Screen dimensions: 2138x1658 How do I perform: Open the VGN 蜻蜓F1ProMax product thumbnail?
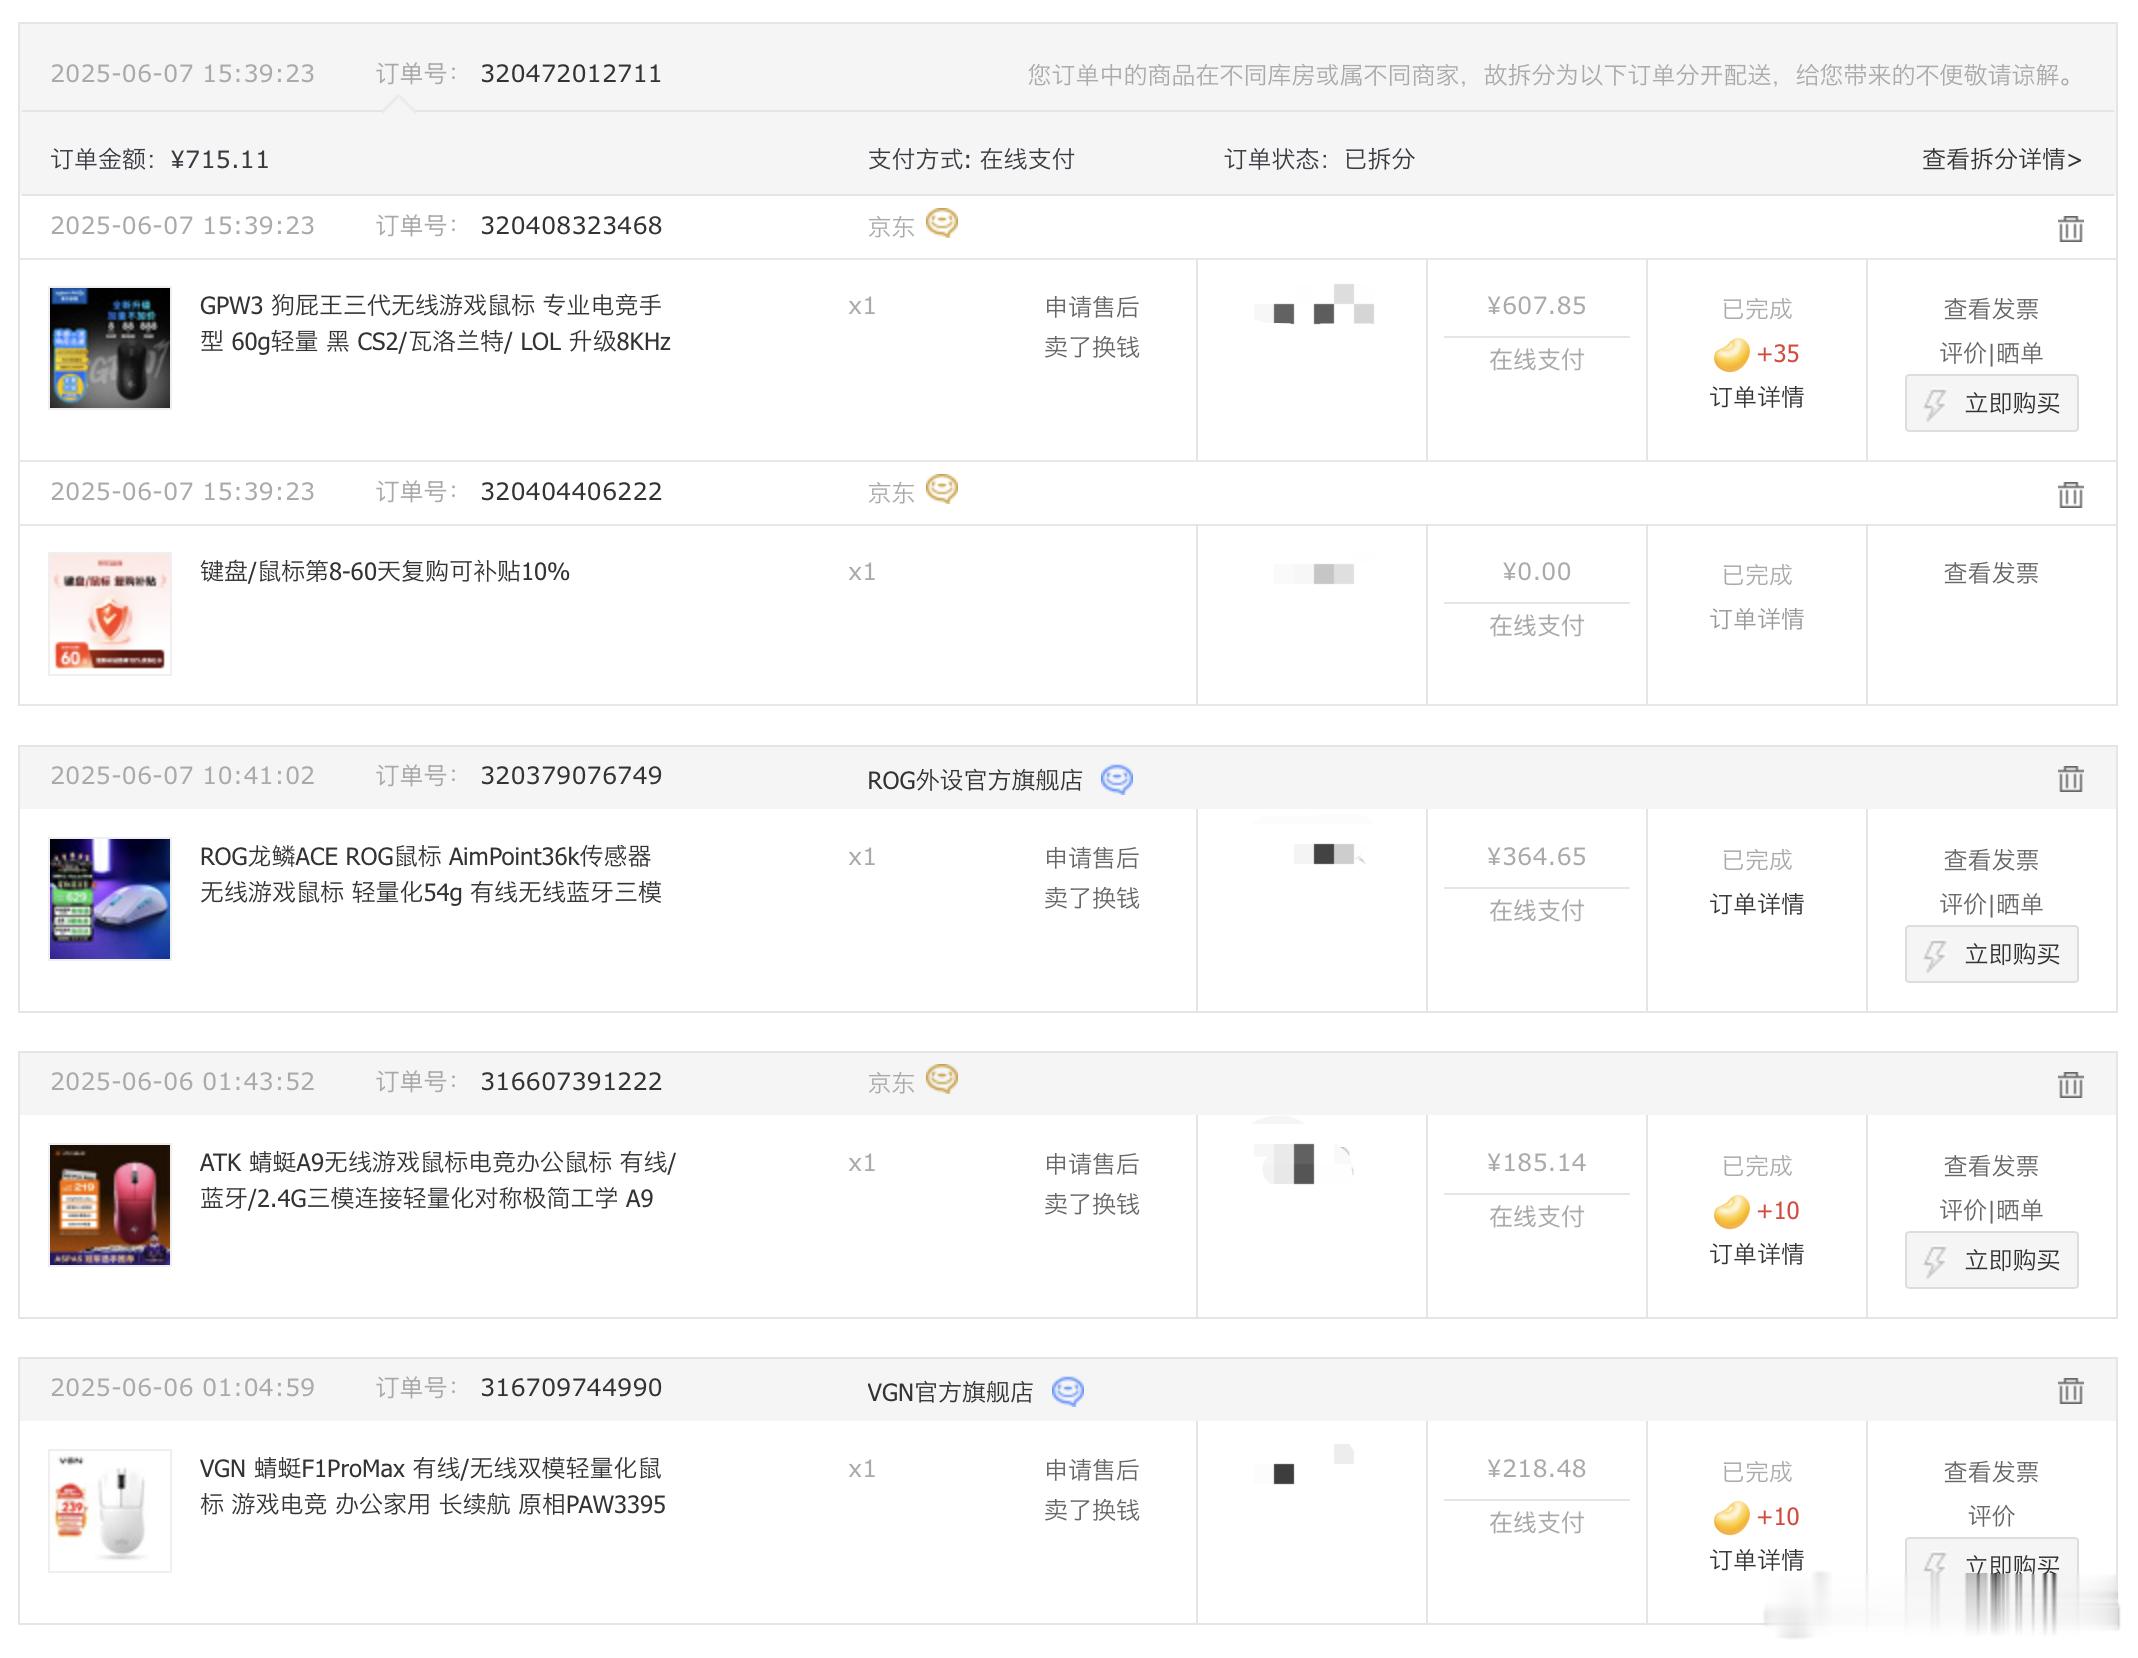click(110, 1510)
